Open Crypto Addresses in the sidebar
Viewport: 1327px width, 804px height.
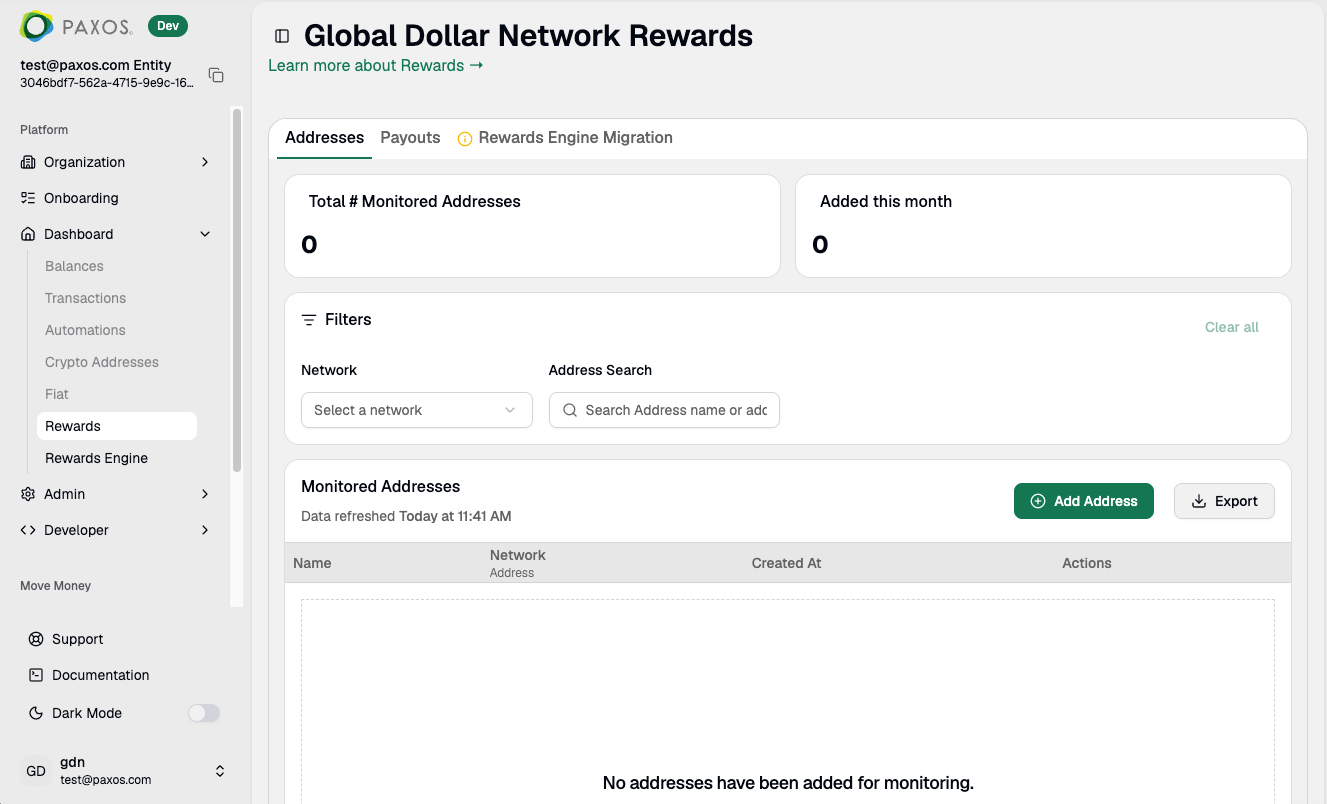point(102,362)
